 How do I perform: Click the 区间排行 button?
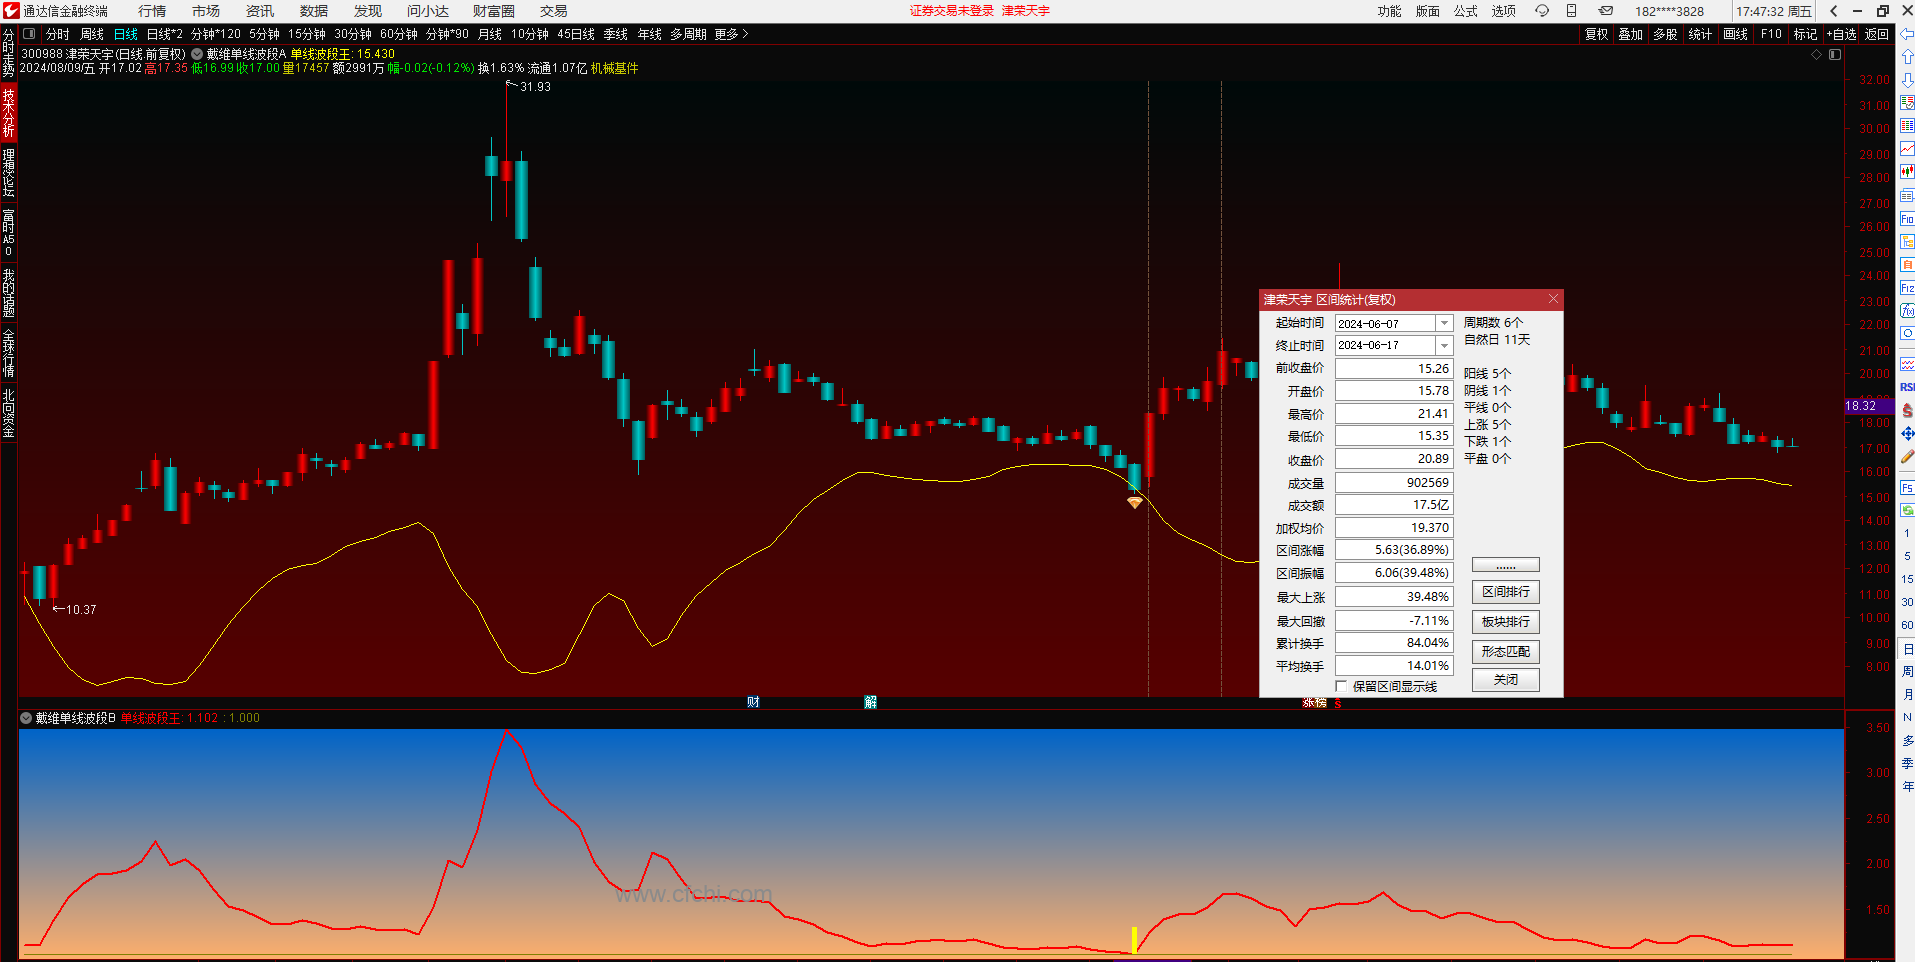click(x=1506, y=592)
